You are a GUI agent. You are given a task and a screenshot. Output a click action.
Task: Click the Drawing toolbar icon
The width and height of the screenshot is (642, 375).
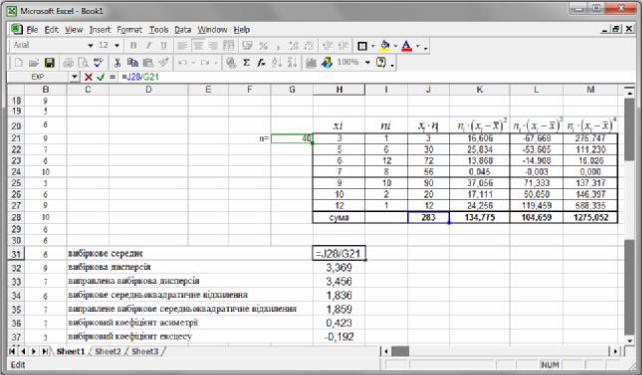pos(327,63)
